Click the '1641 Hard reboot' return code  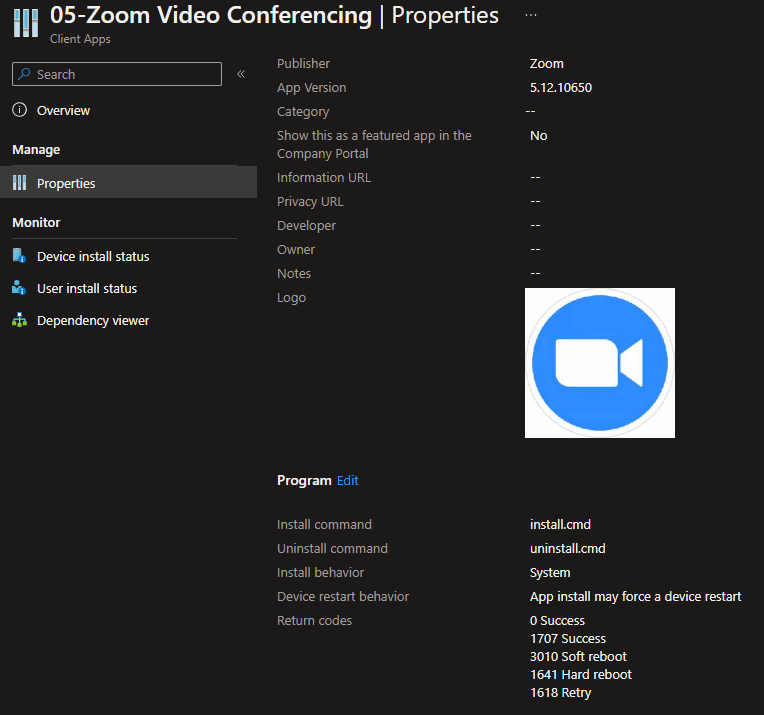point(581,675)
